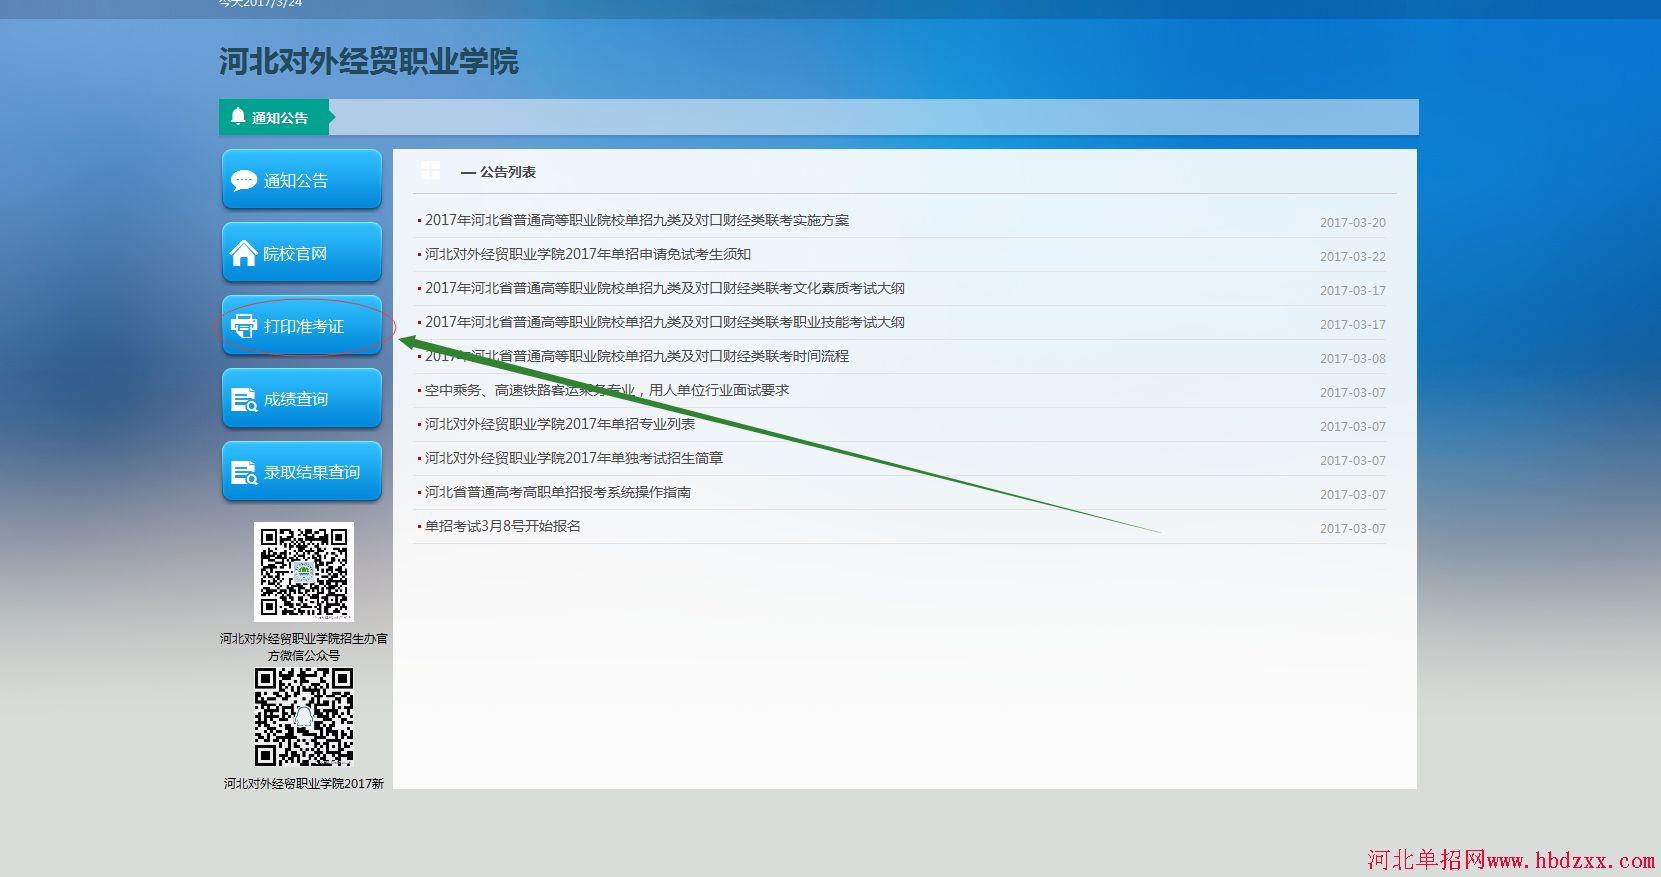Click the printer icon on 打印准考证 button

click(x=244, y=326)
